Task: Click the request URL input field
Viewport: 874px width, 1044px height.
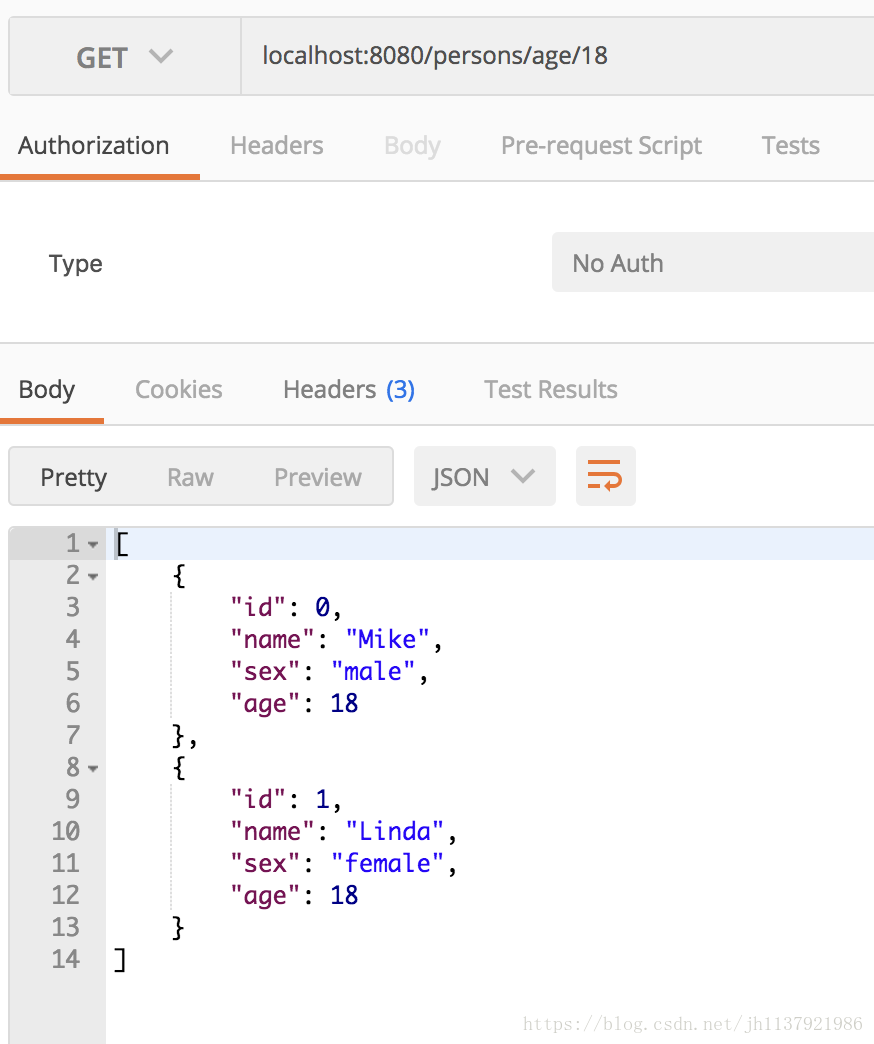Action: [558, 57]
